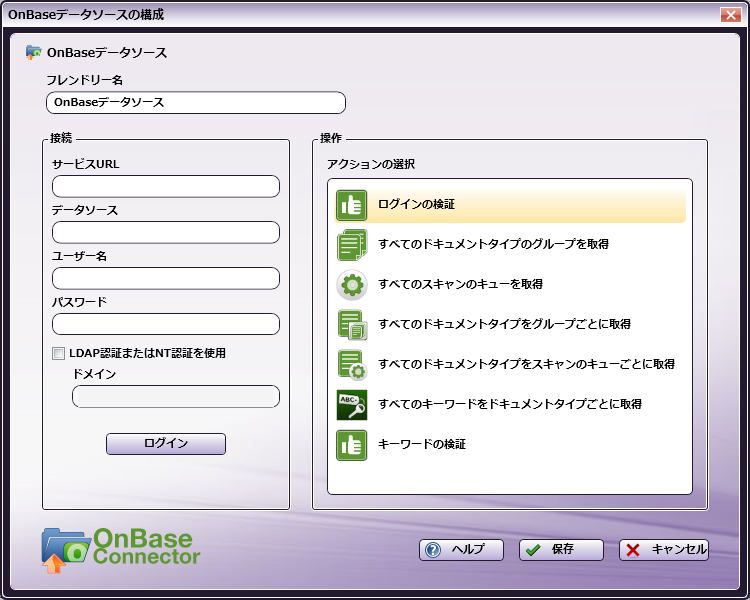The height and width of the screenshot is (600, 750).
Task: Select すべてのキーワードをドキュメントタイプごとに取得 action
Action: 509,404
